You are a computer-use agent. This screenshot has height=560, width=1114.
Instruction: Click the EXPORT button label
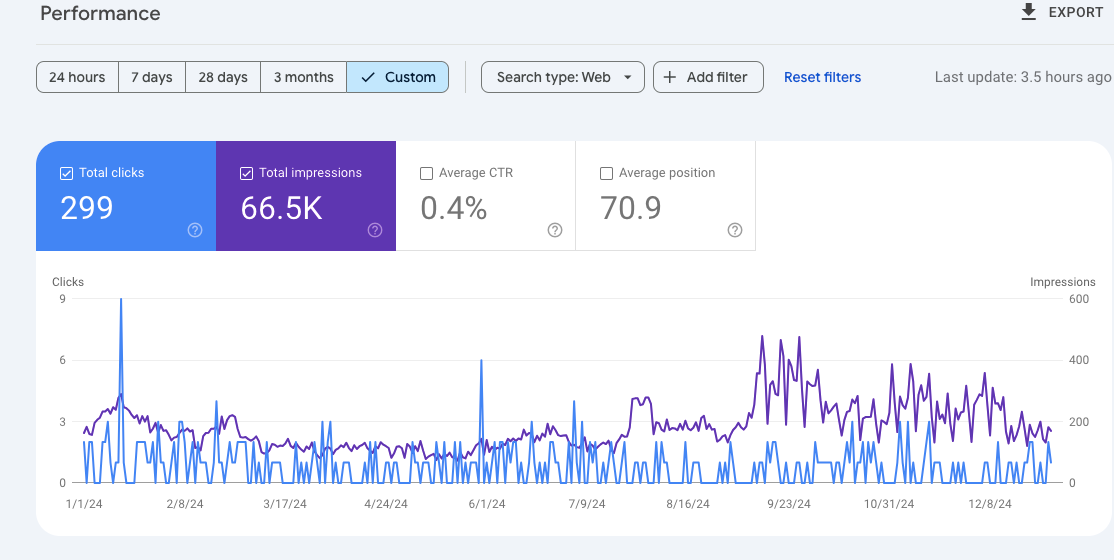[1075, 12]
